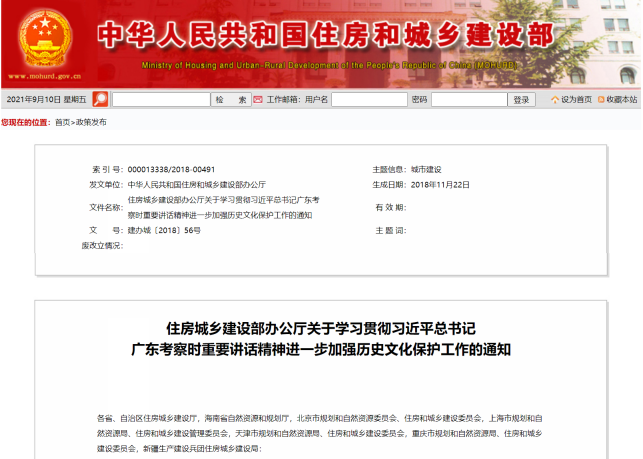Open the 收藏本站 link
Screen dimensions: 643x459
point(620,100)
